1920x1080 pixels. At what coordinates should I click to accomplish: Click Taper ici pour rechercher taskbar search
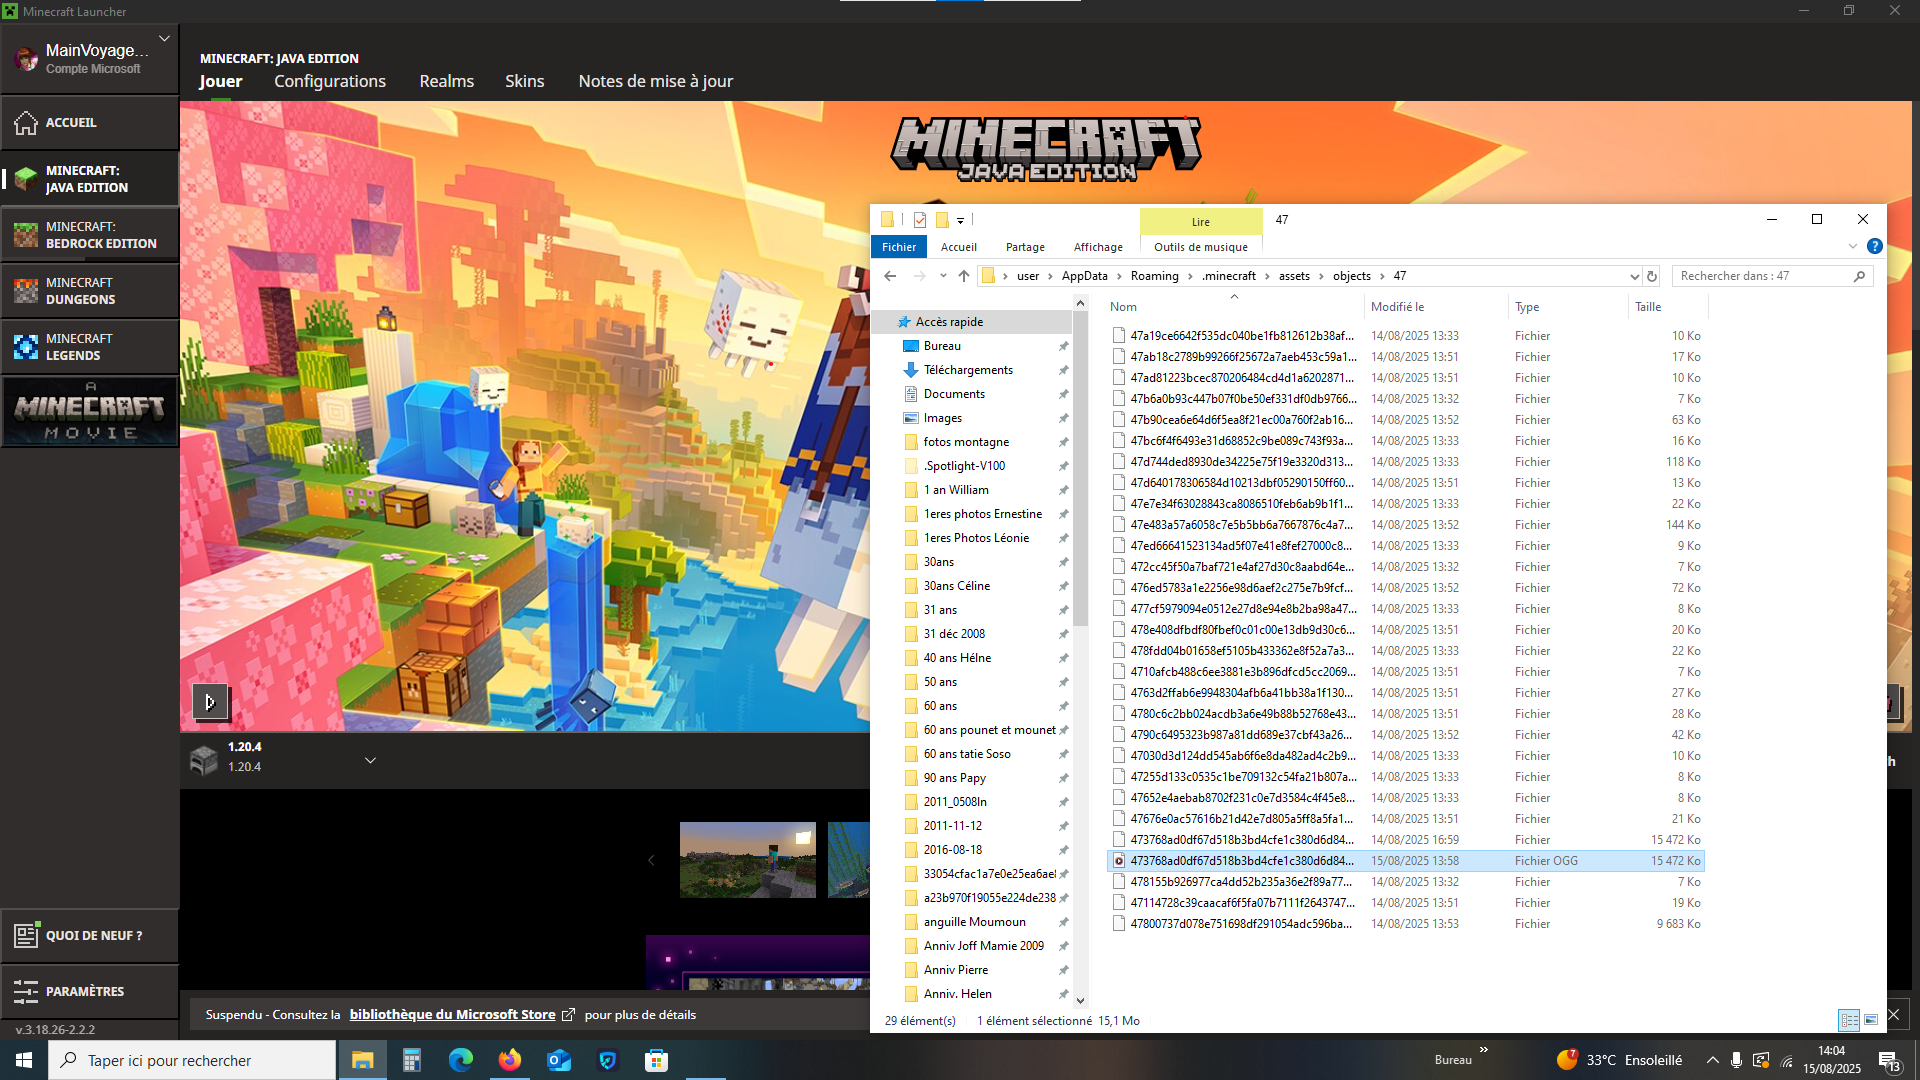pyautogui.click(x=192, y=1060)
